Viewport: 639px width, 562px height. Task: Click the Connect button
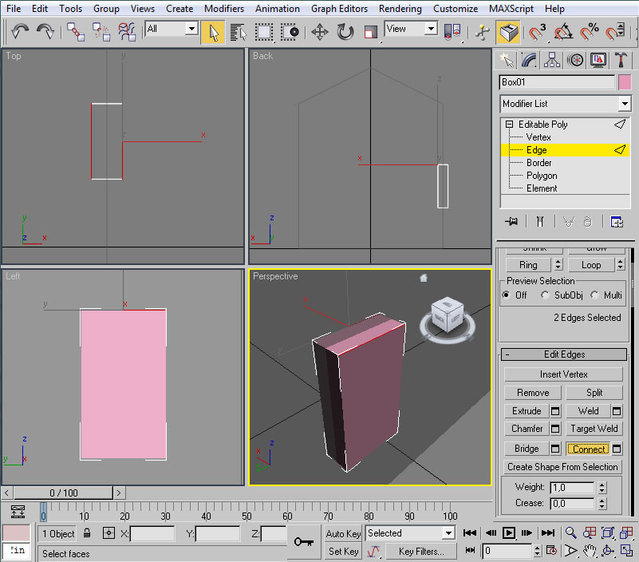pos(588,449)
